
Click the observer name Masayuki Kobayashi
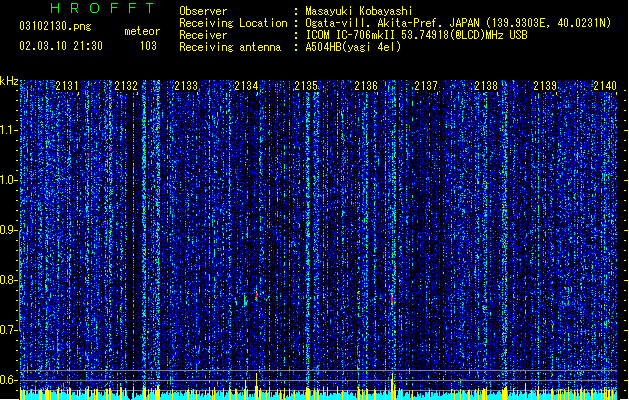coord(359,11)
